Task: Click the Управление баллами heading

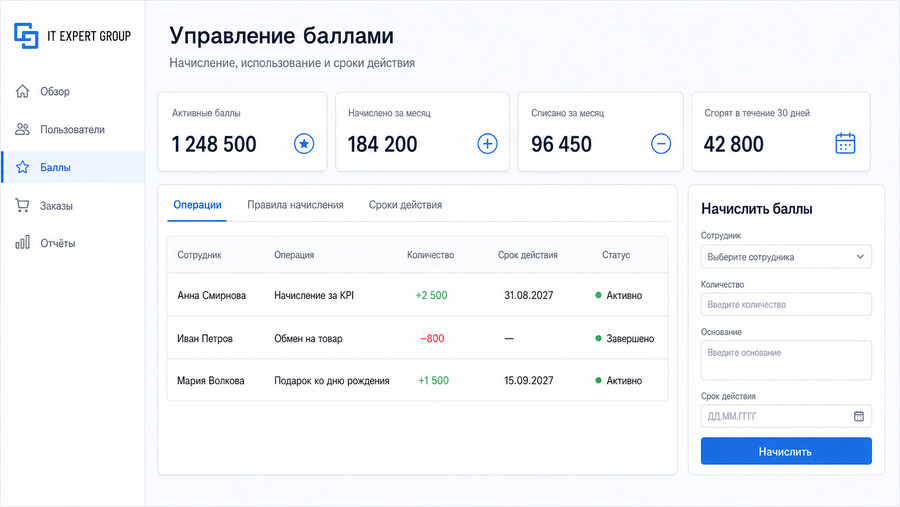Action: click(x=281, y=36)
